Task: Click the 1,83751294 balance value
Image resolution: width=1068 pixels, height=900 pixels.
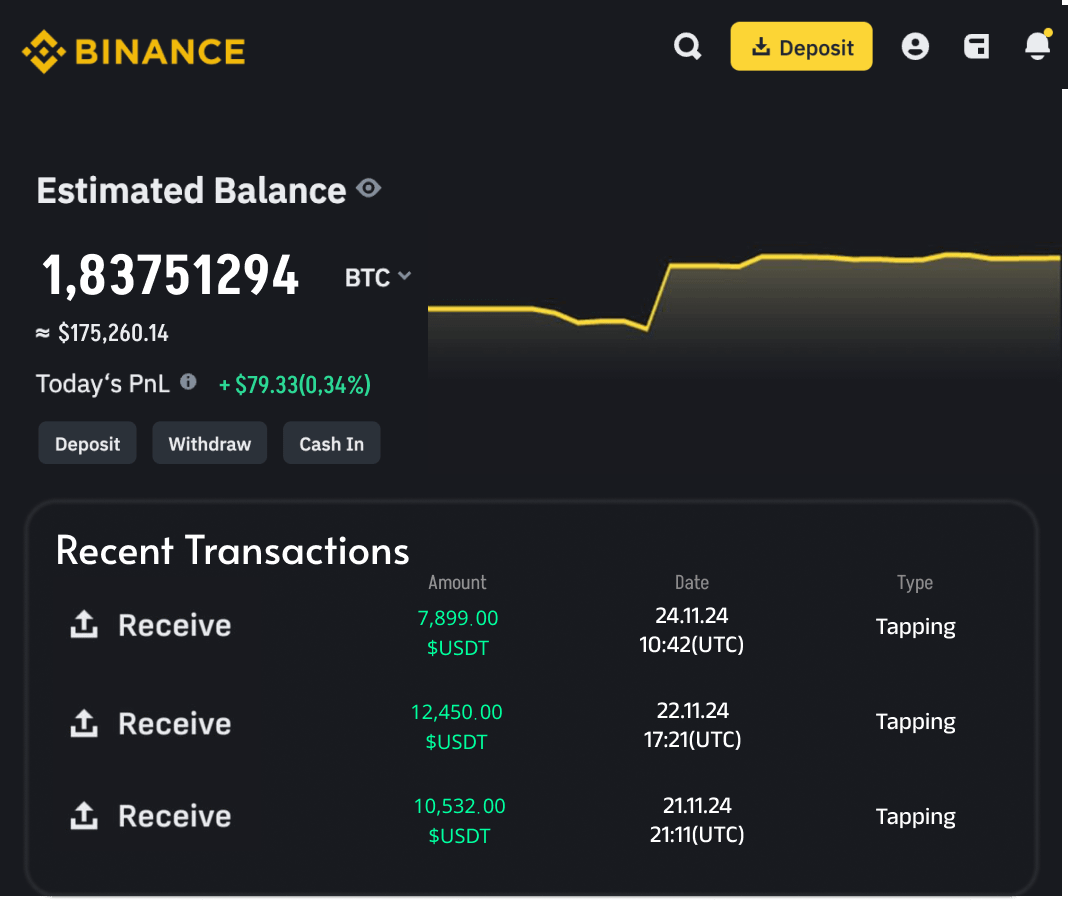Action: click(x=170, y=275)
